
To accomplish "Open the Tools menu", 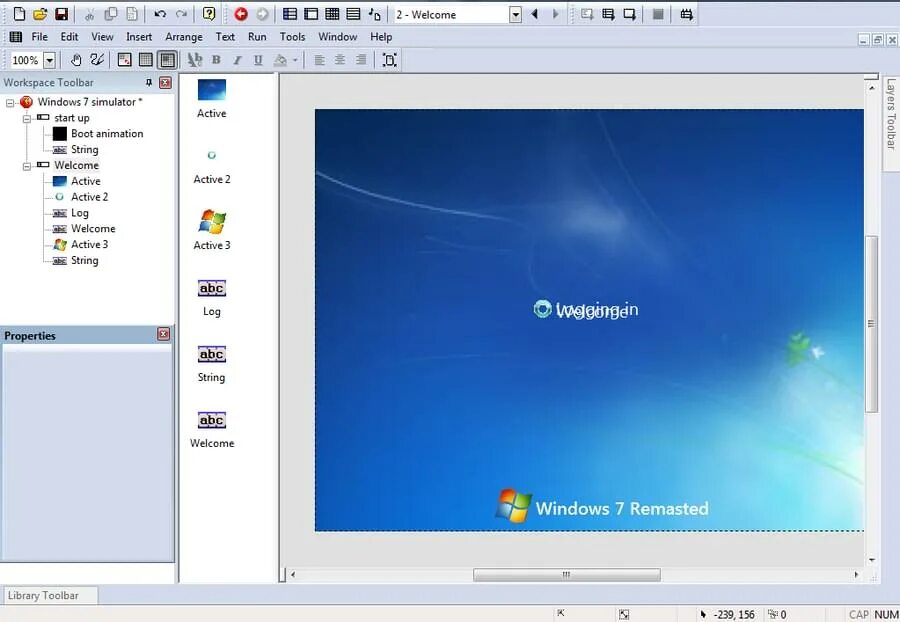I will pyautogui.click(x=292, y=37).
